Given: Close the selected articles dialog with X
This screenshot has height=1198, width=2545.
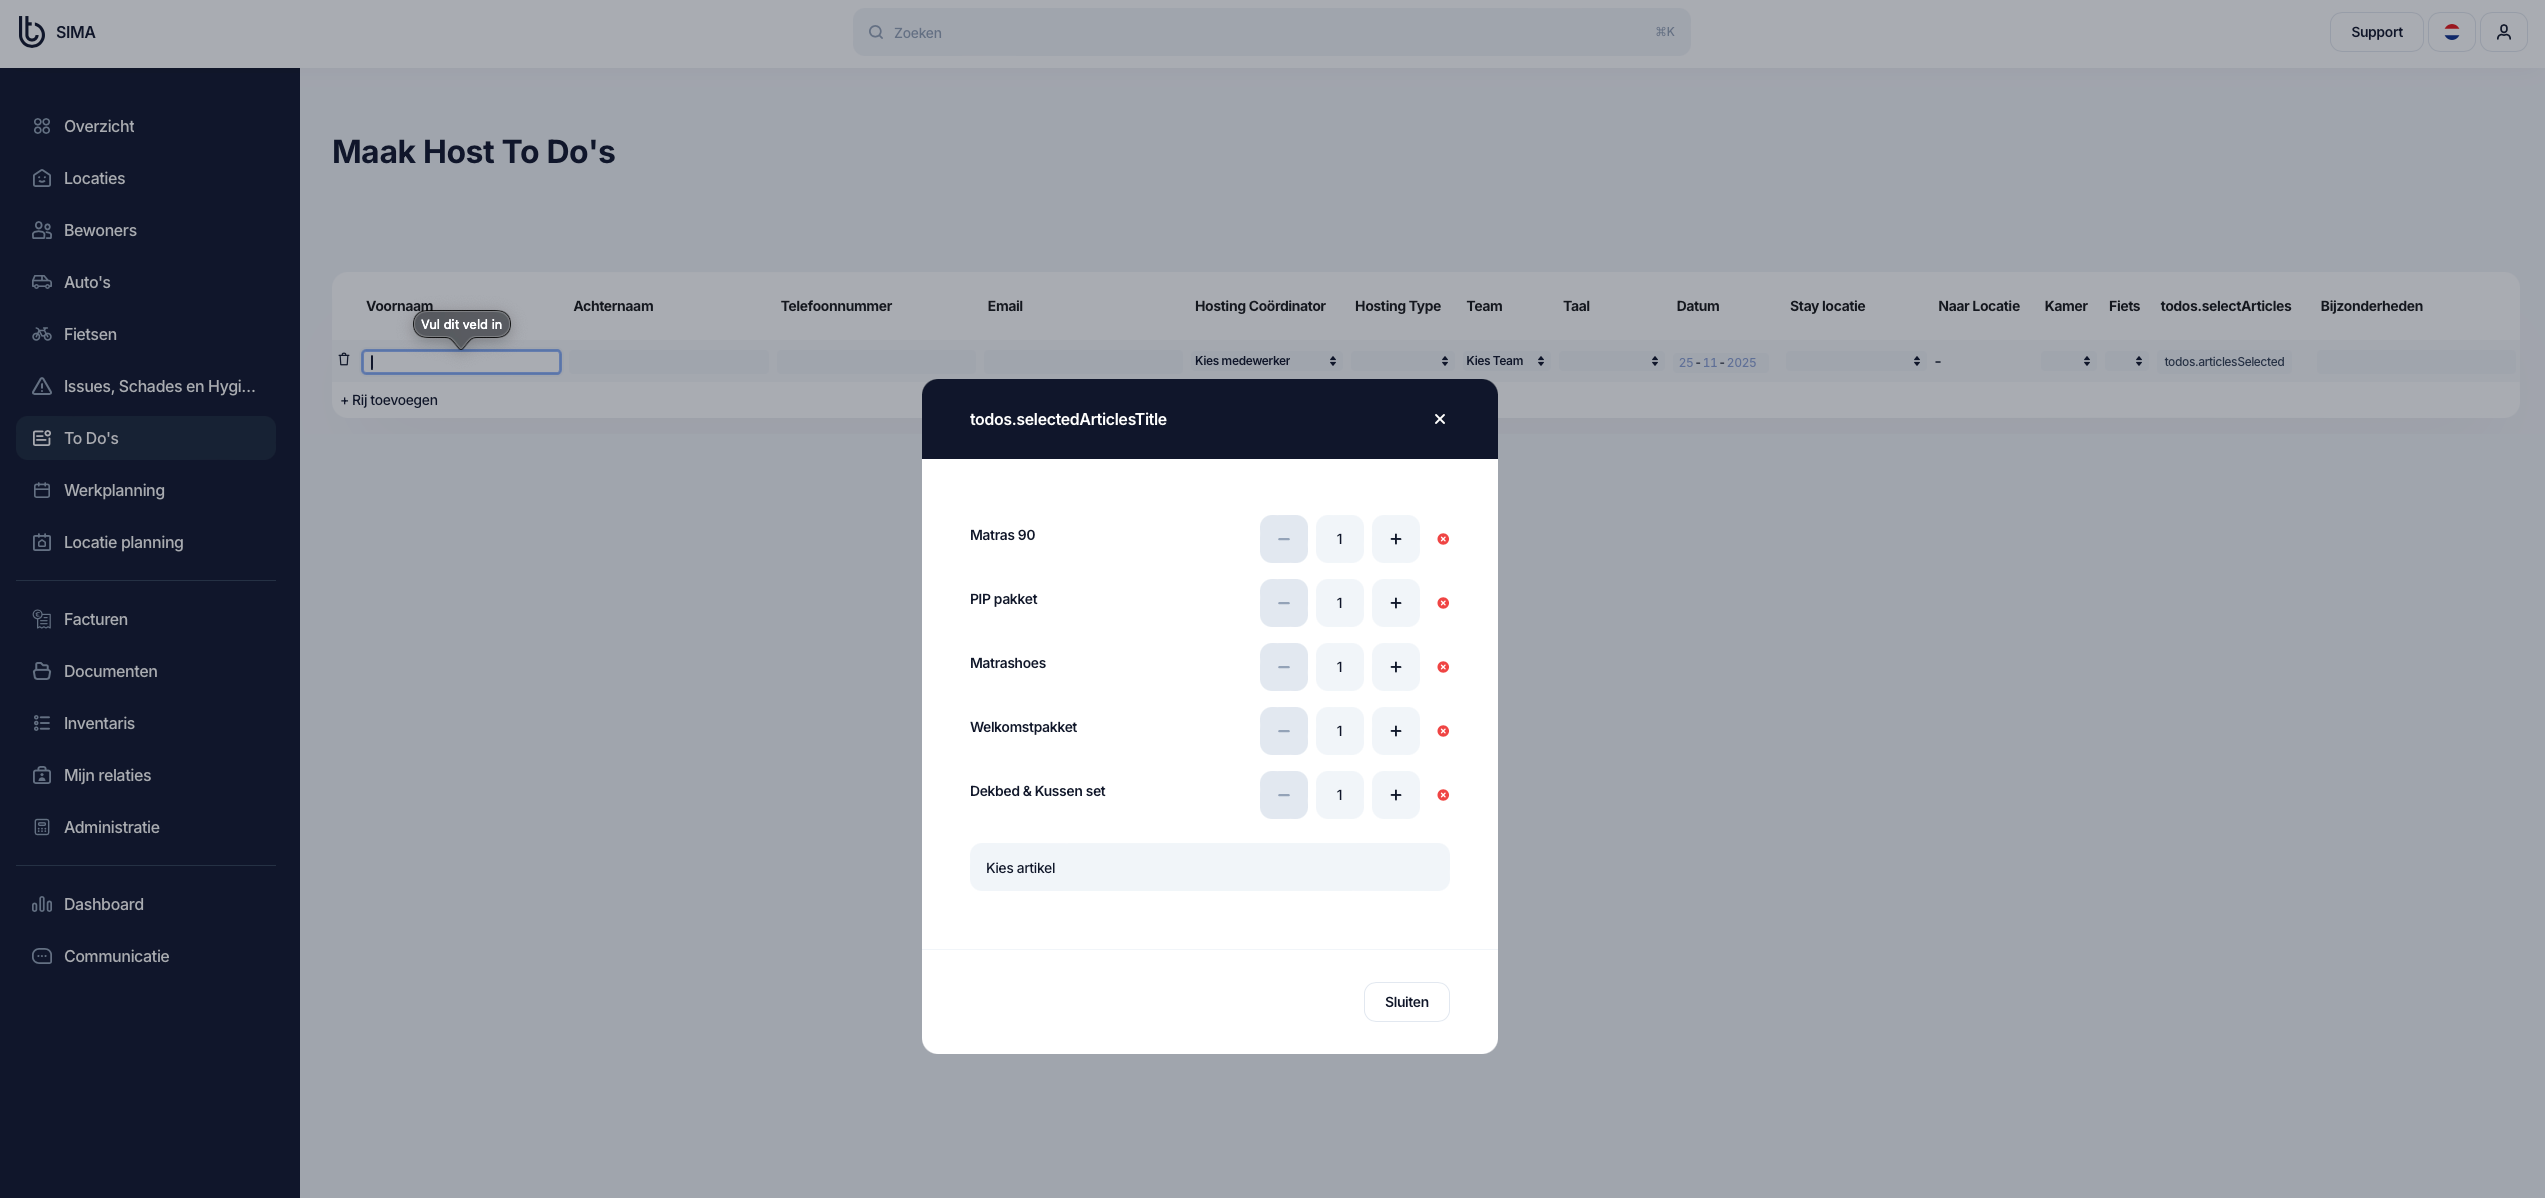Looking at the screenshot, I should (x=1439, y=419).
